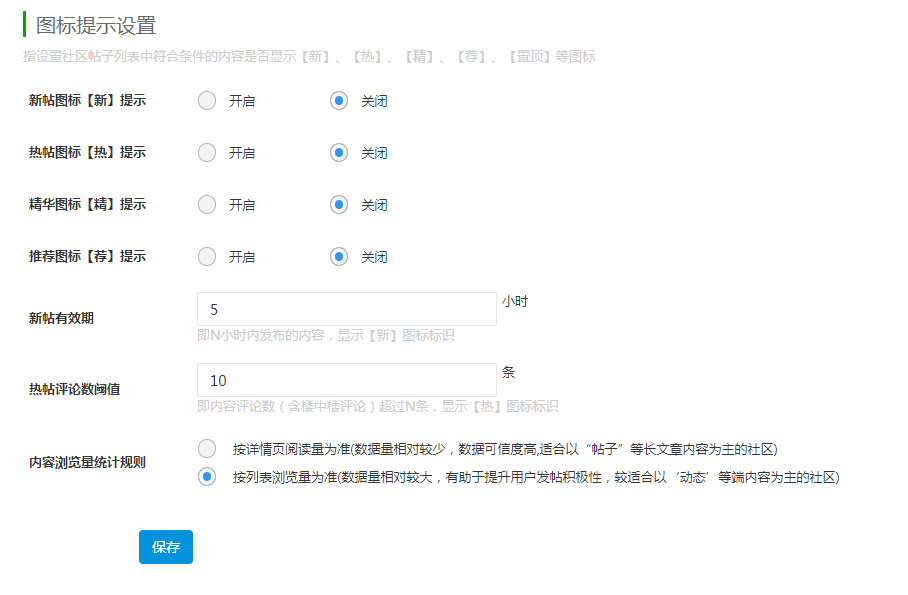Click the 小时 unit text

pos(515,301)
